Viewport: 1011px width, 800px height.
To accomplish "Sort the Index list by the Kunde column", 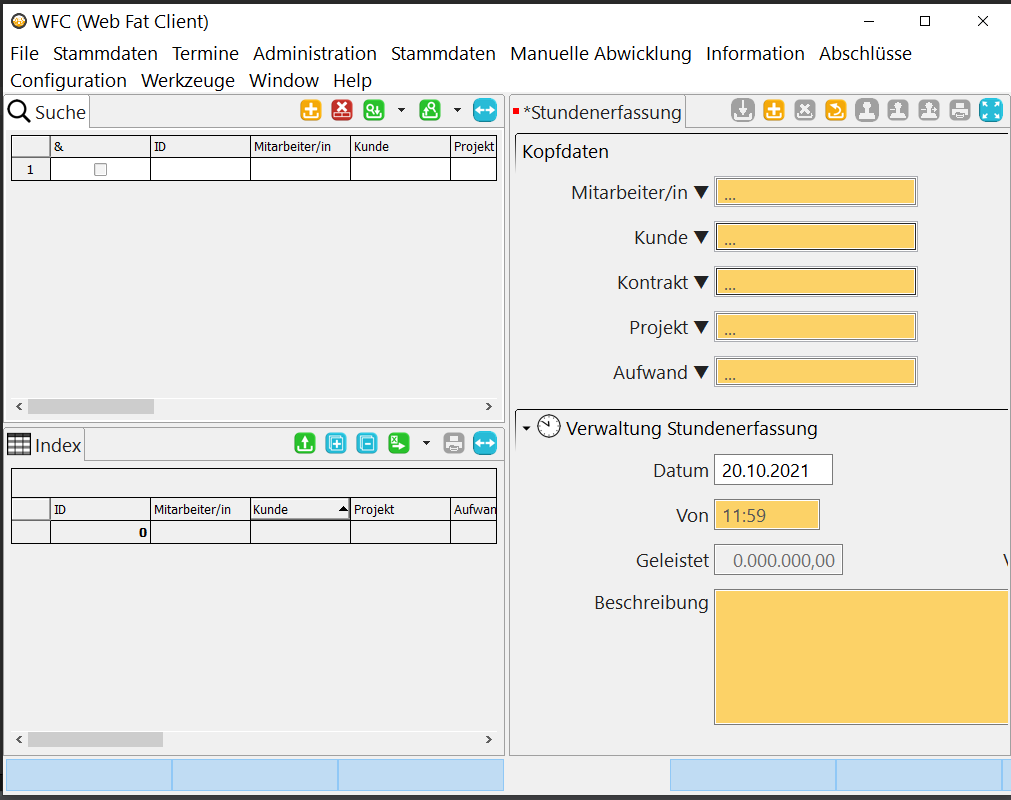I will pos(295,509).
